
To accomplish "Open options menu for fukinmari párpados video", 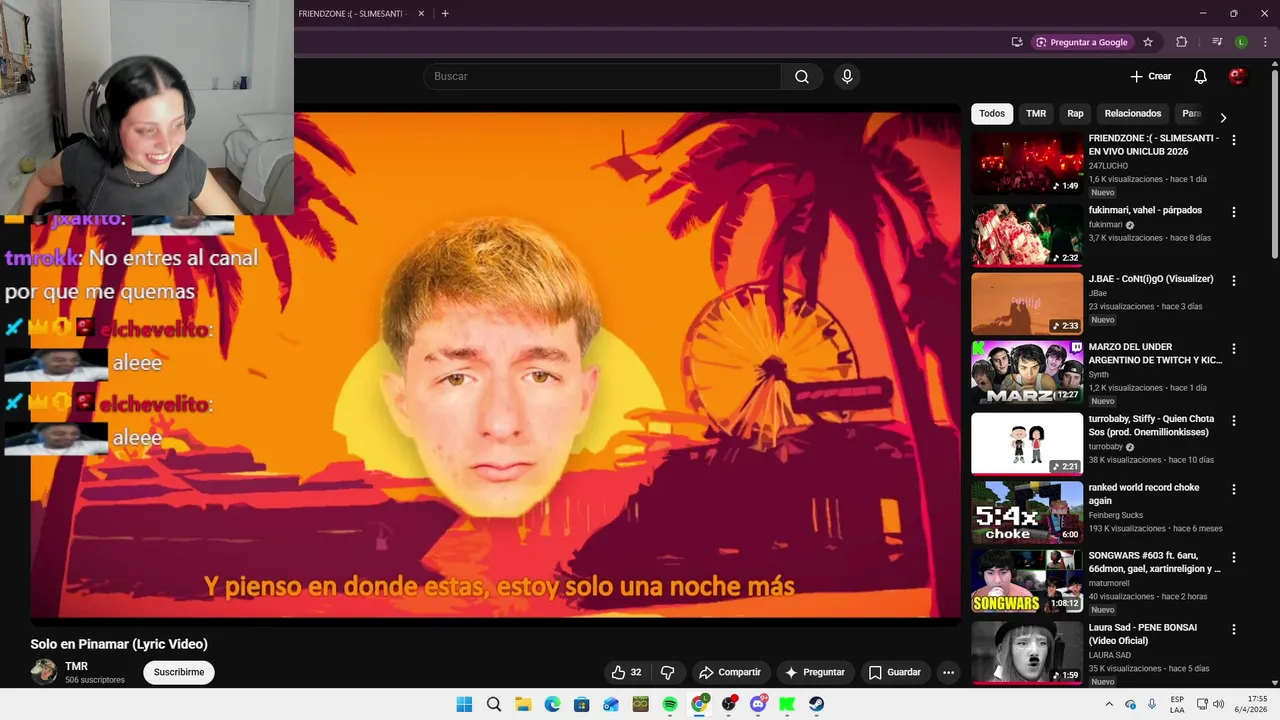I will [x=1234, y=212].
